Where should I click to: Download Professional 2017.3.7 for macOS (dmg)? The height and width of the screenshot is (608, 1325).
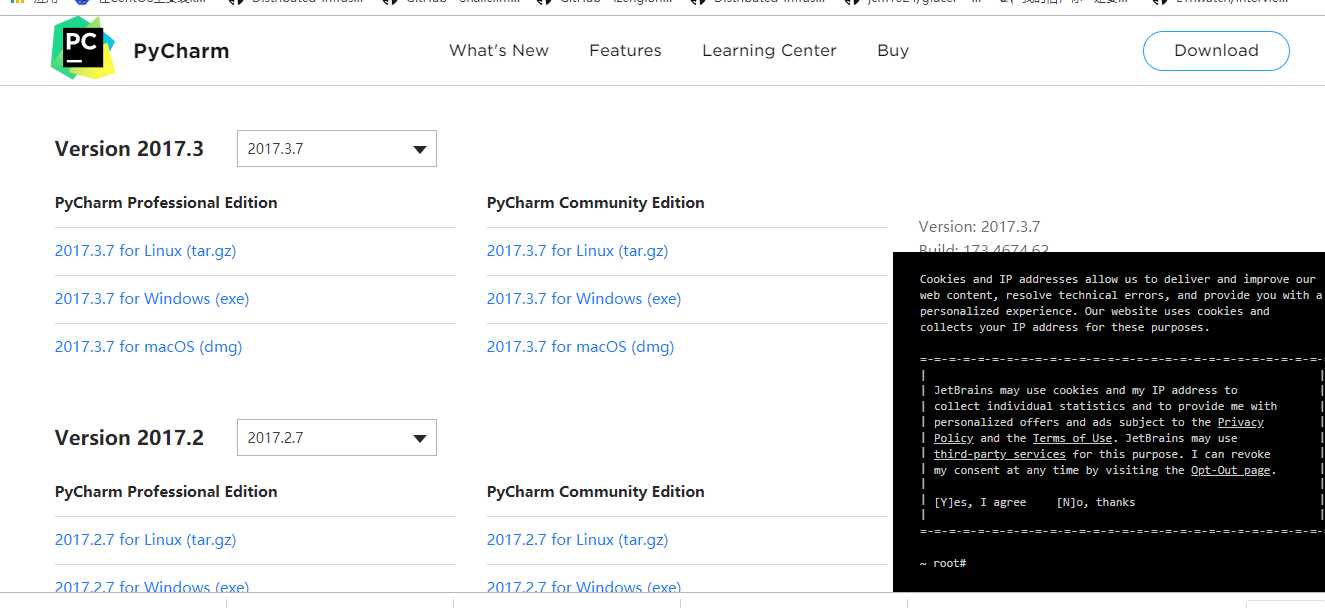point(148,347)
